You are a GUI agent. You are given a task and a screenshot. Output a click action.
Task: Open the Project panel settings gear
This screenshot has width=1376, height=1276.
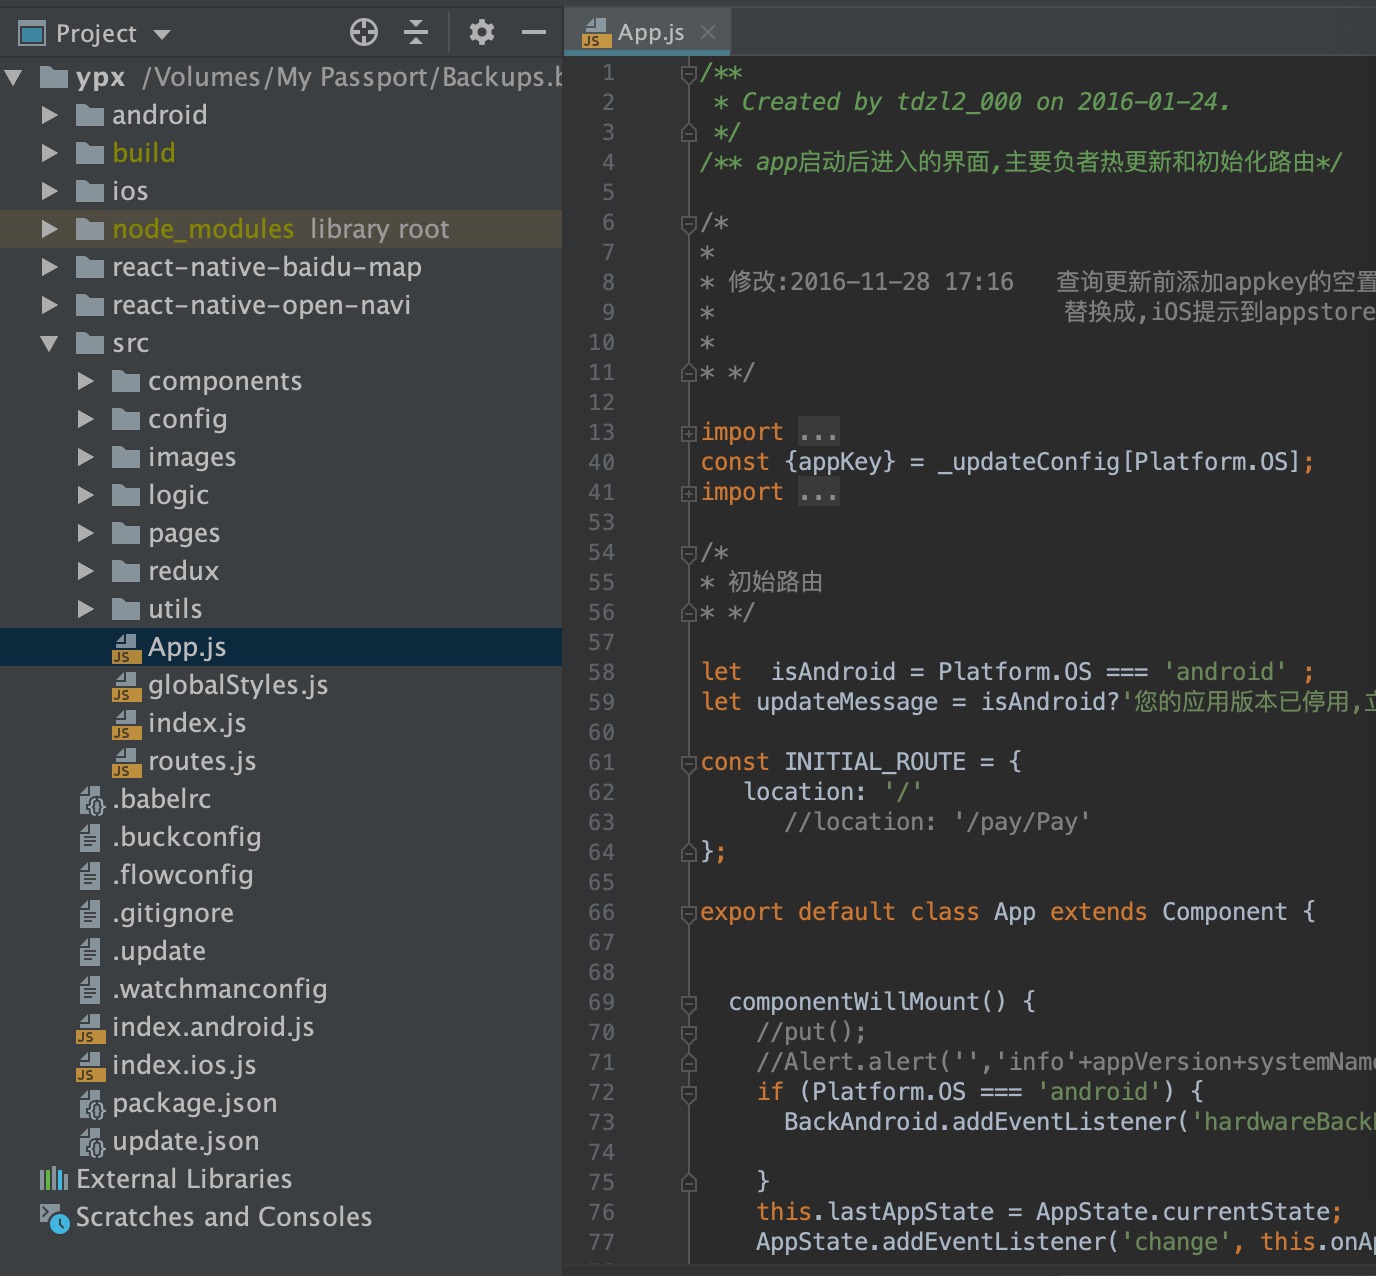tap(482, 33)
